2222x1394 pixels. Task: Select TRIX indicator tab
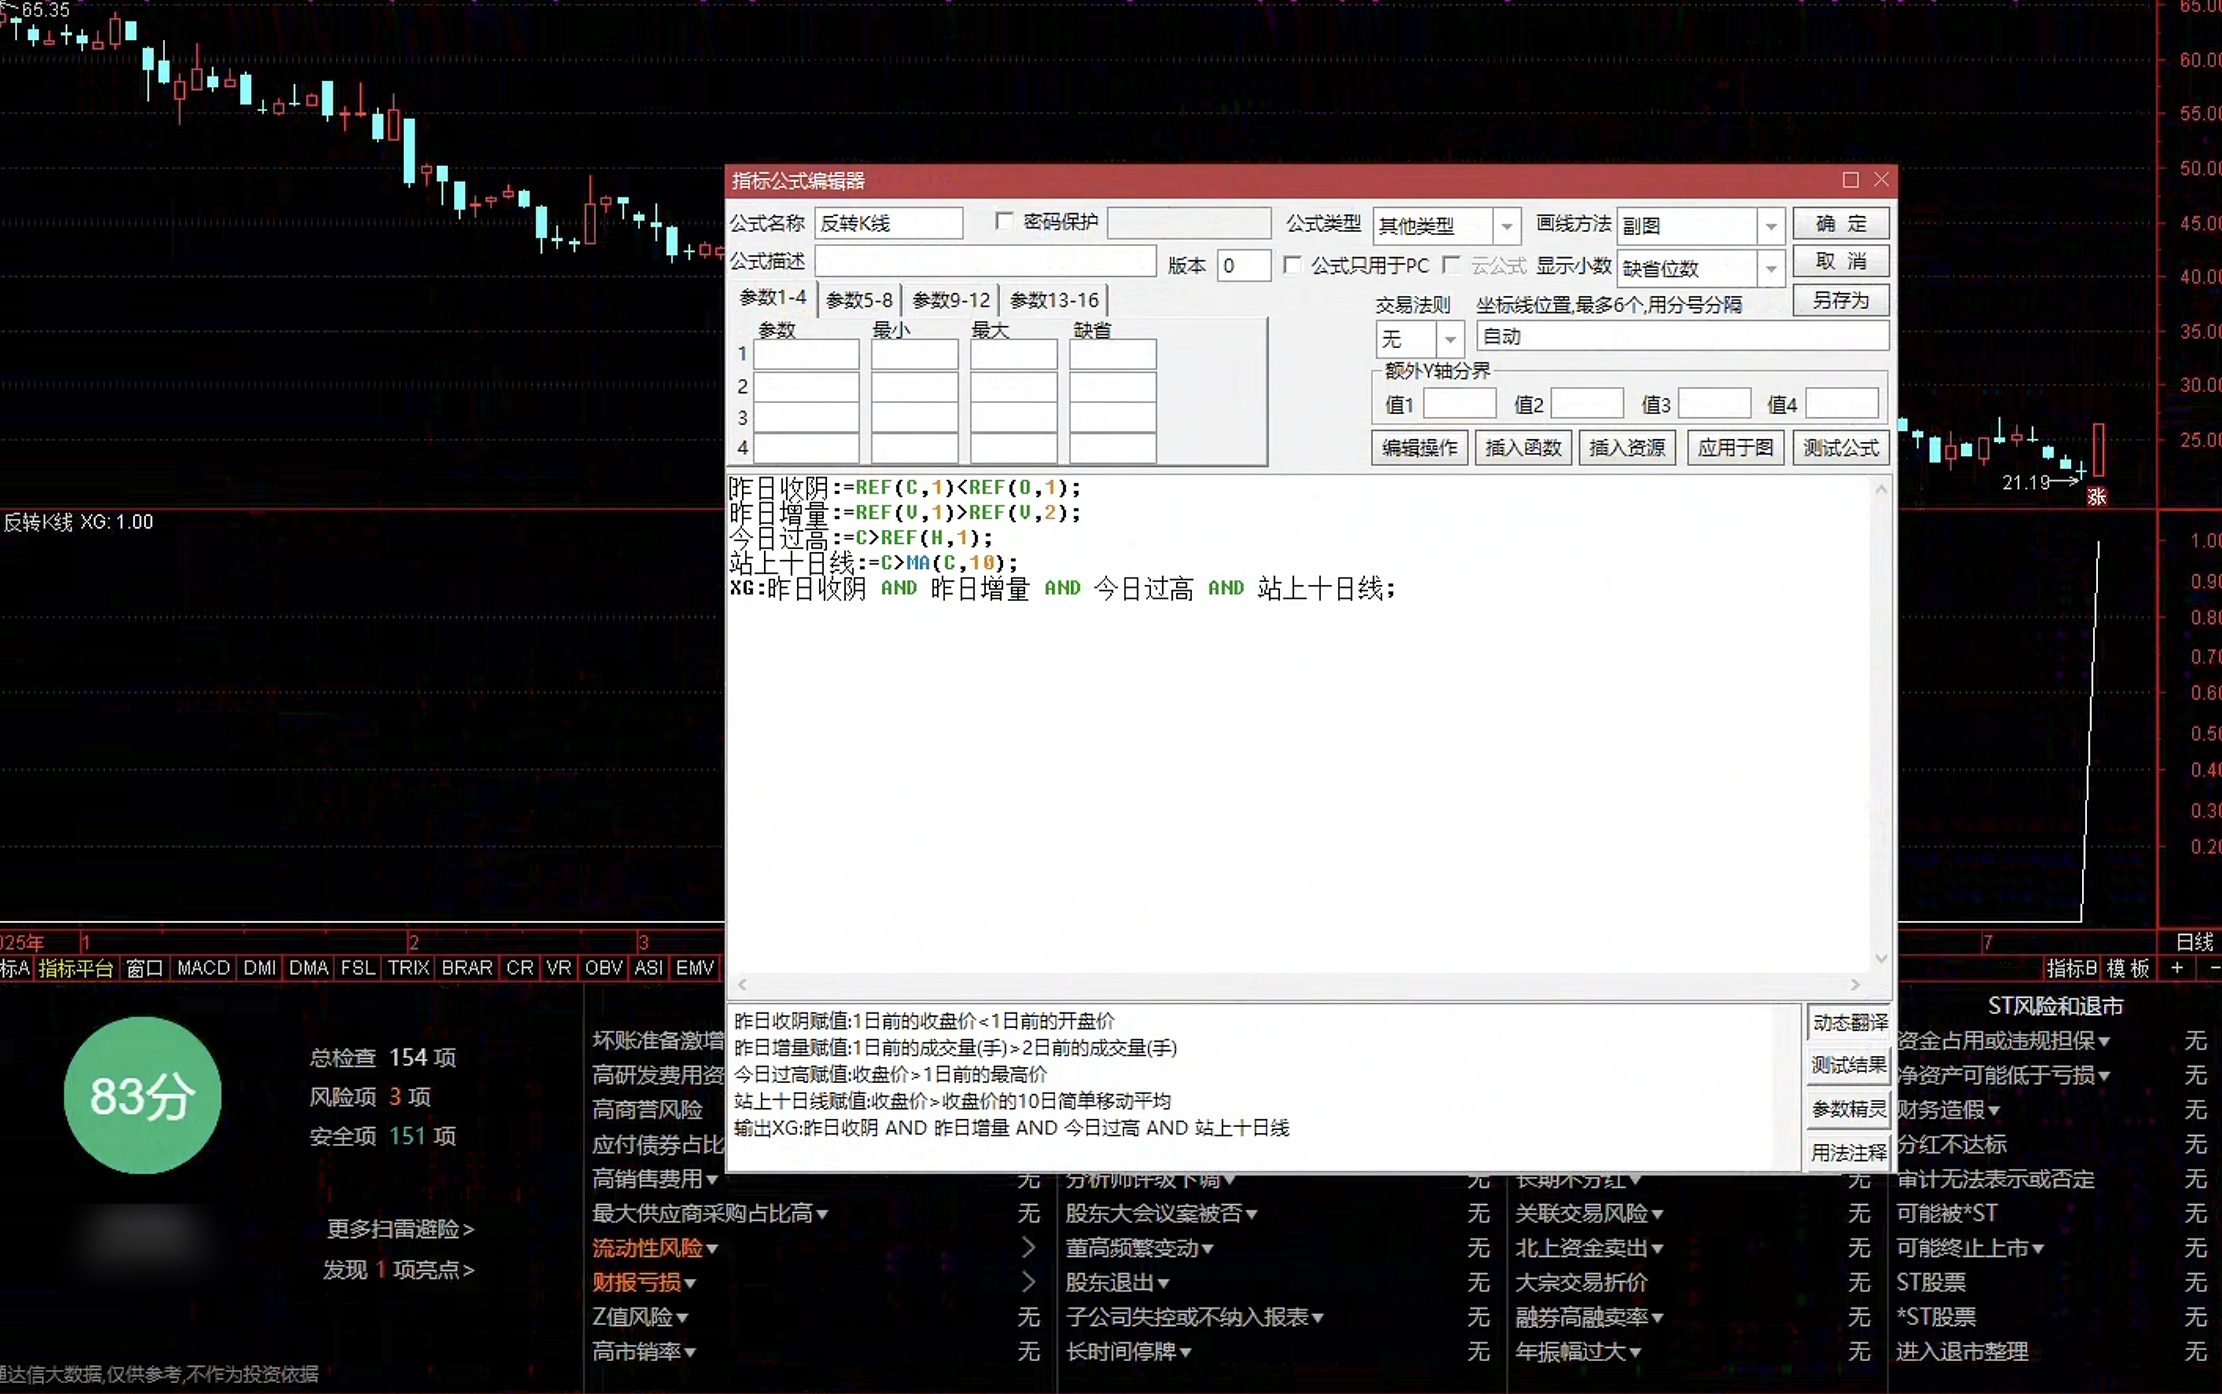pos(409,968)
